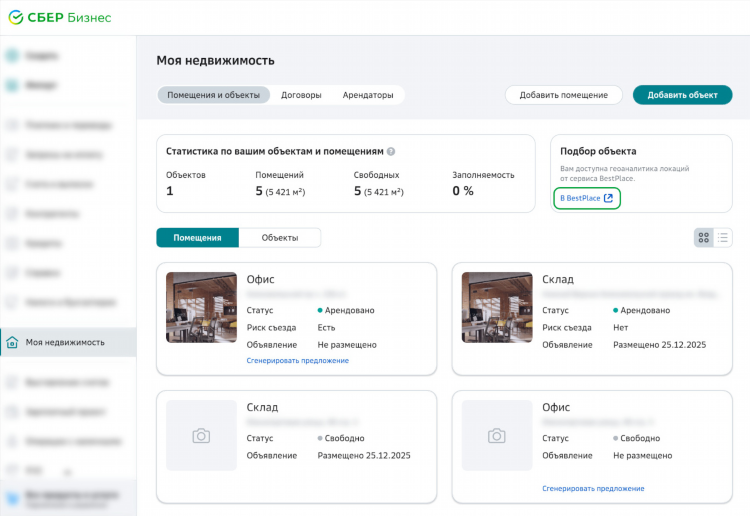Click the Помещений 5 (5 421 м²) value
750x516 pixels.
click(280, 191)
